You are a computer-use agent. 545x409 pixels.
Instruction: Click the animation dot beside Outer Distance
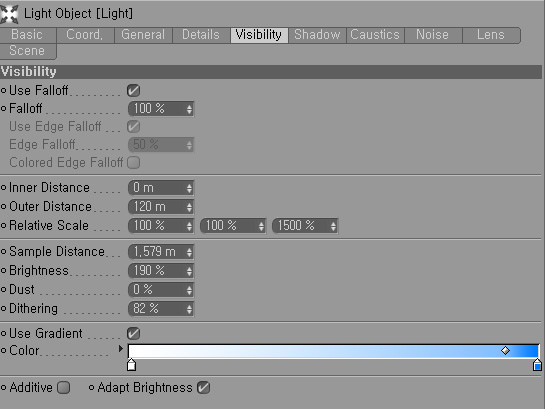[3, 206]
